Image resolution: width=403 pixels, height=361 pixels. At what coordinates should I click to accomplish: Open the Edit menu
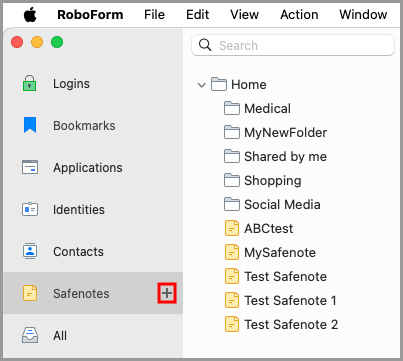pos(197,15)
